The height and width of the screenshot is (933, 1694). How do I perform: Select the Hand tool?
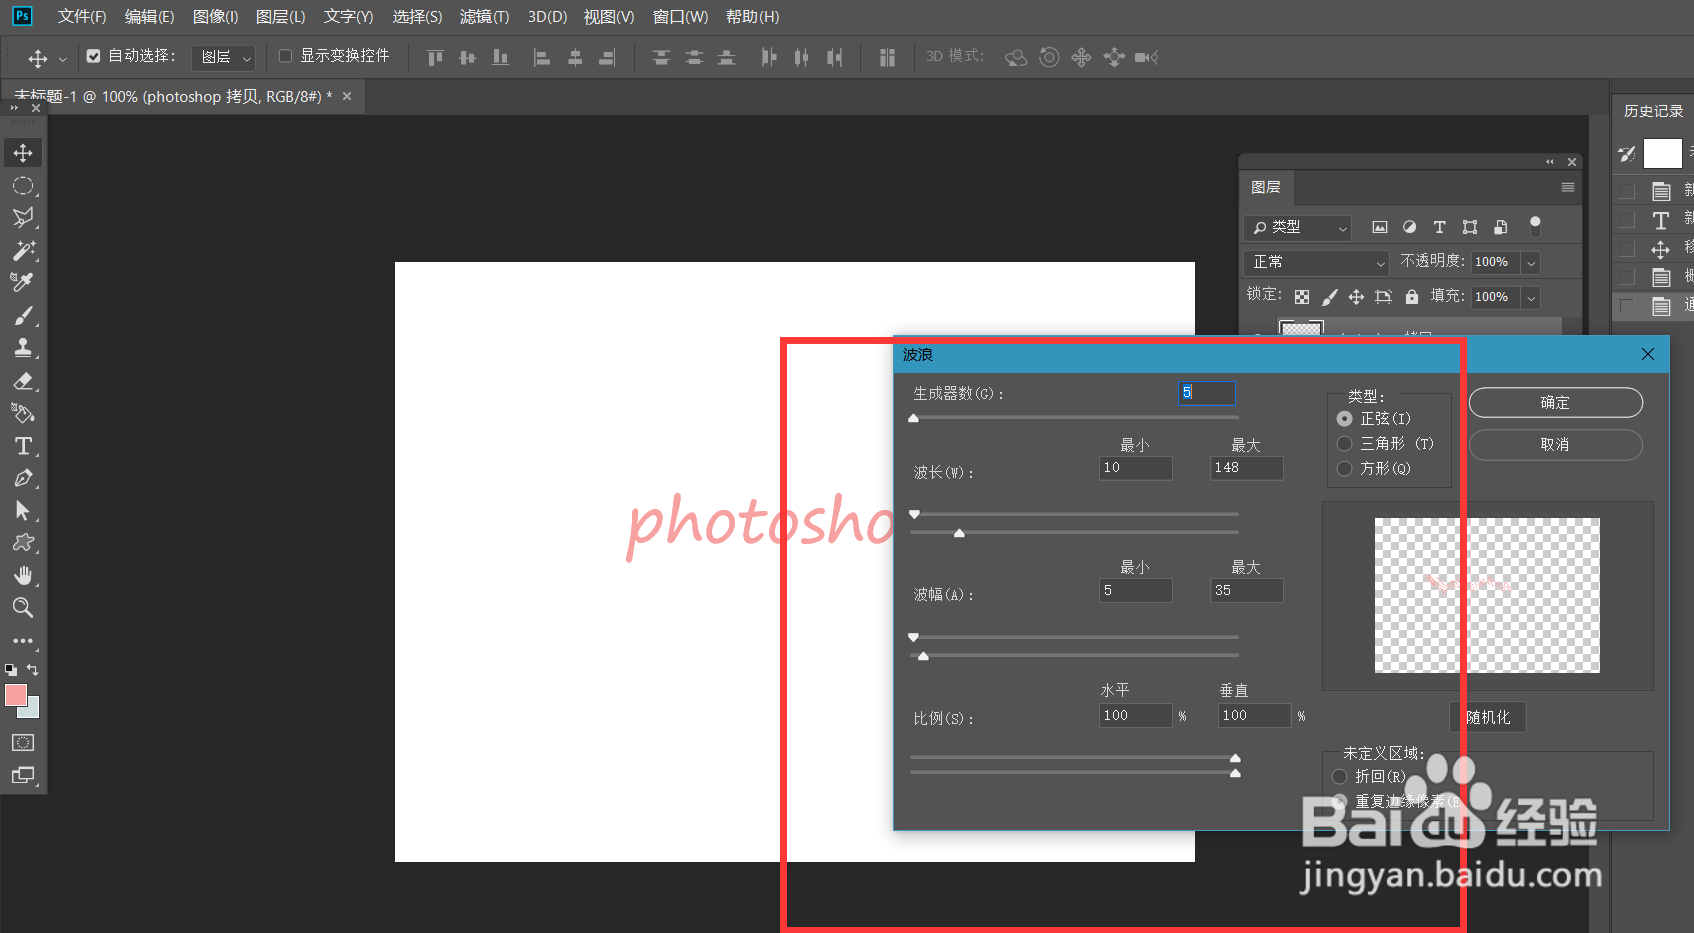pyautogui.click(x=23, y=575)
